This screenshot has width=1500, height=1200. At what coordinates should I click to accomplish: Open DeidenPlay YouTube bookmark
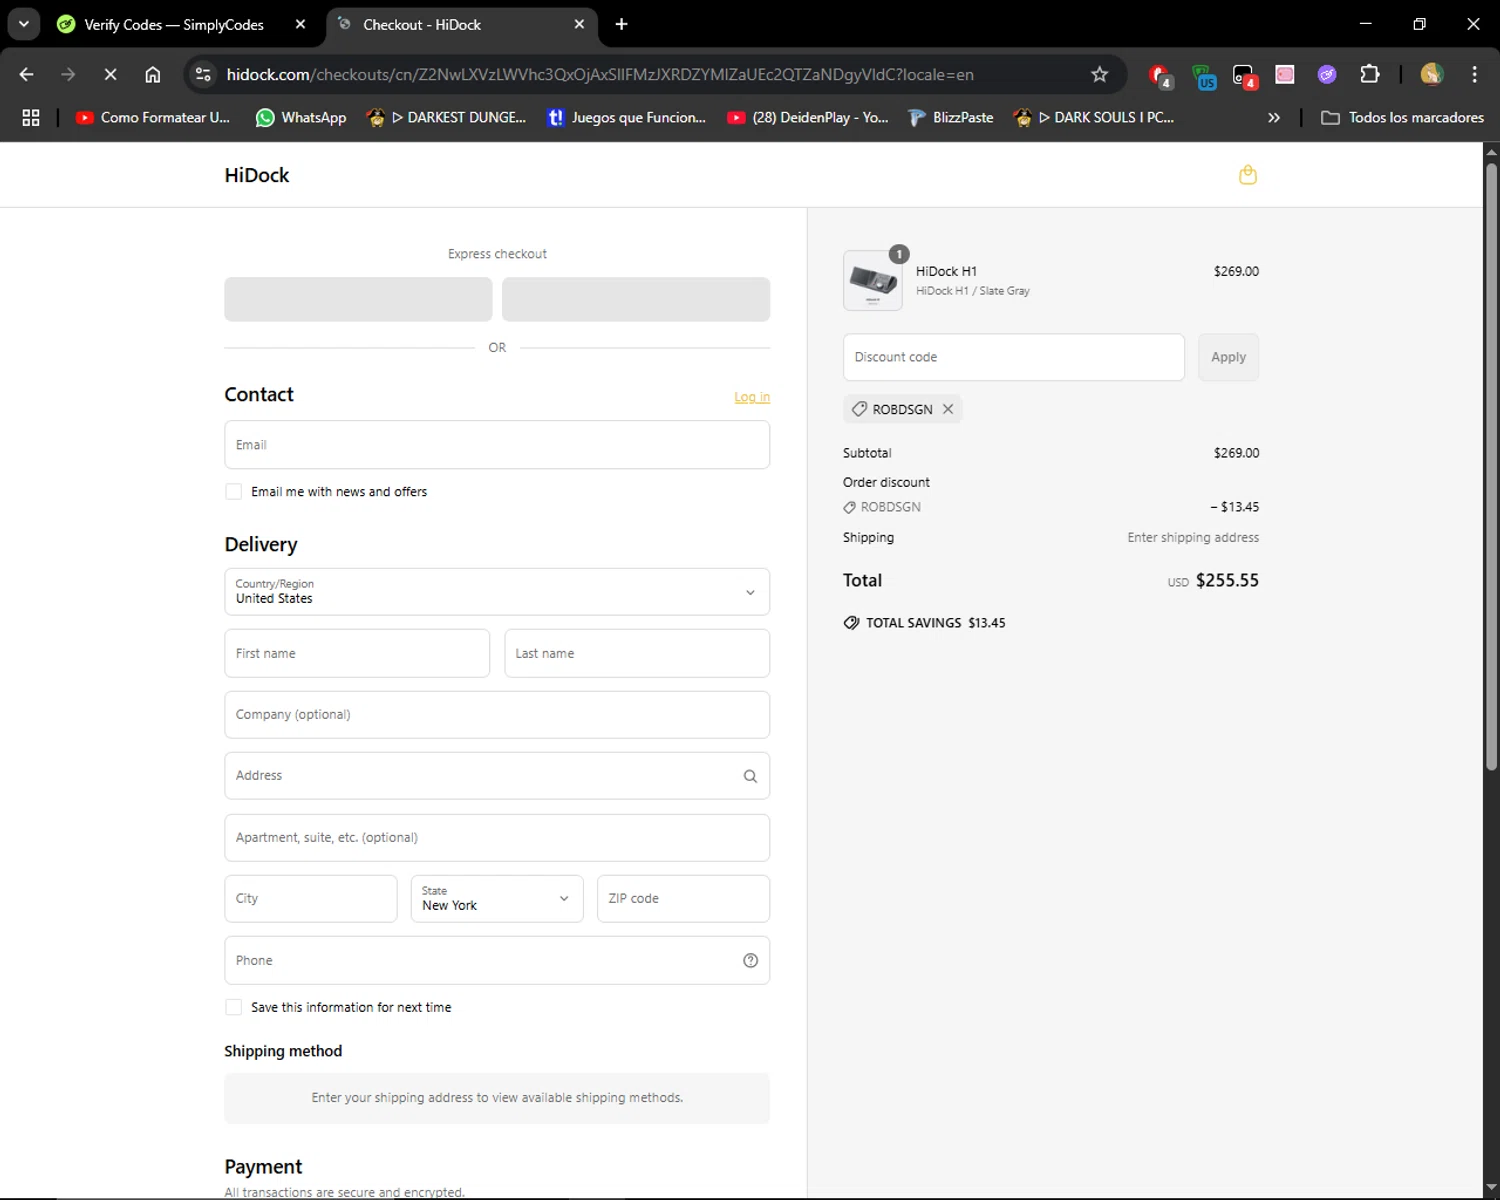(x=808, y=117)
